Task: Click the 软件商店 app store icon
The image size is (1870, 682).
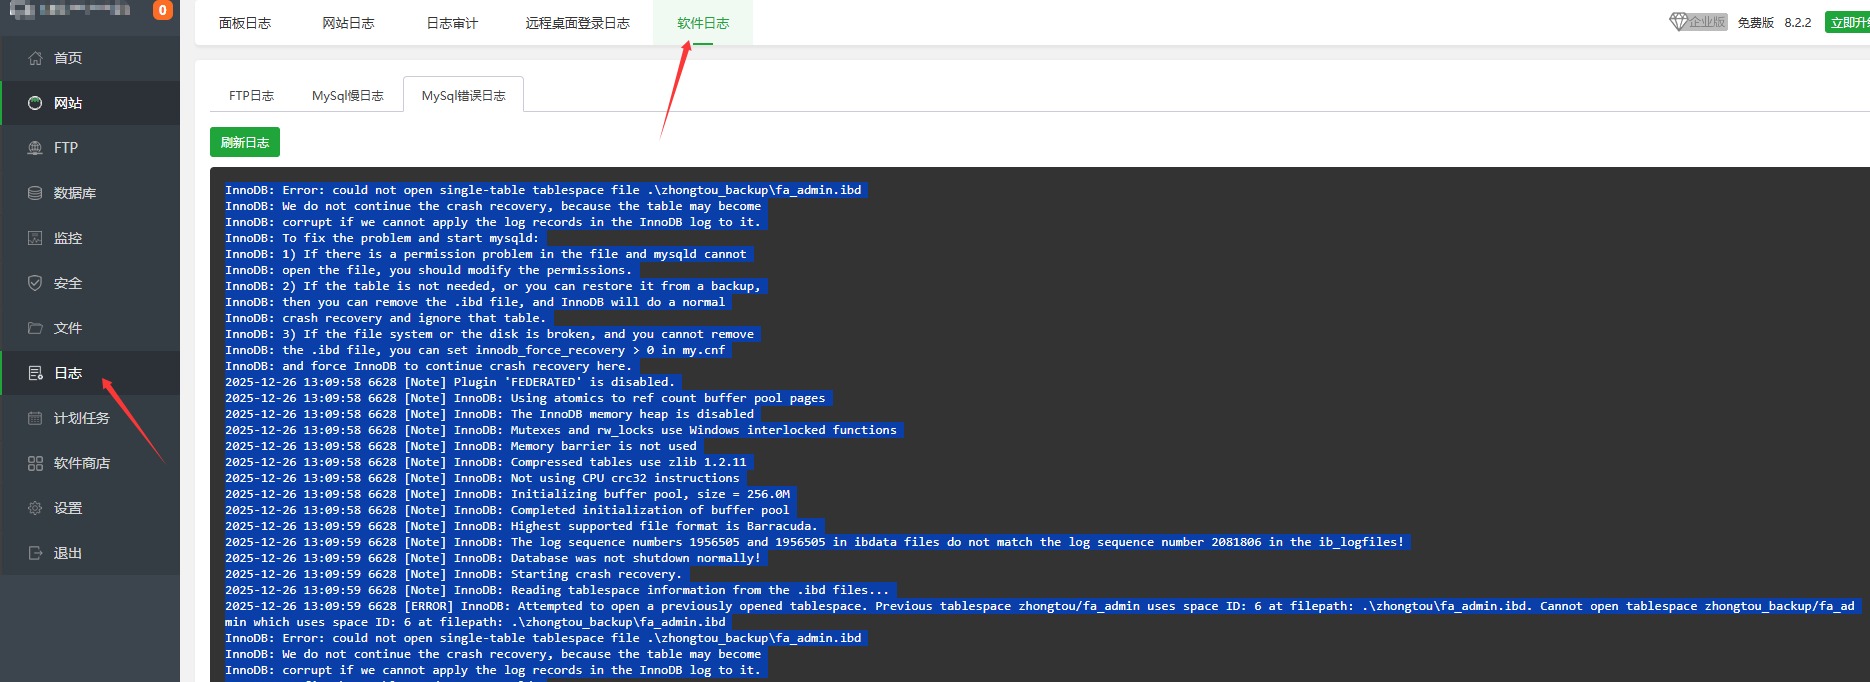Action: click(35, 463)
